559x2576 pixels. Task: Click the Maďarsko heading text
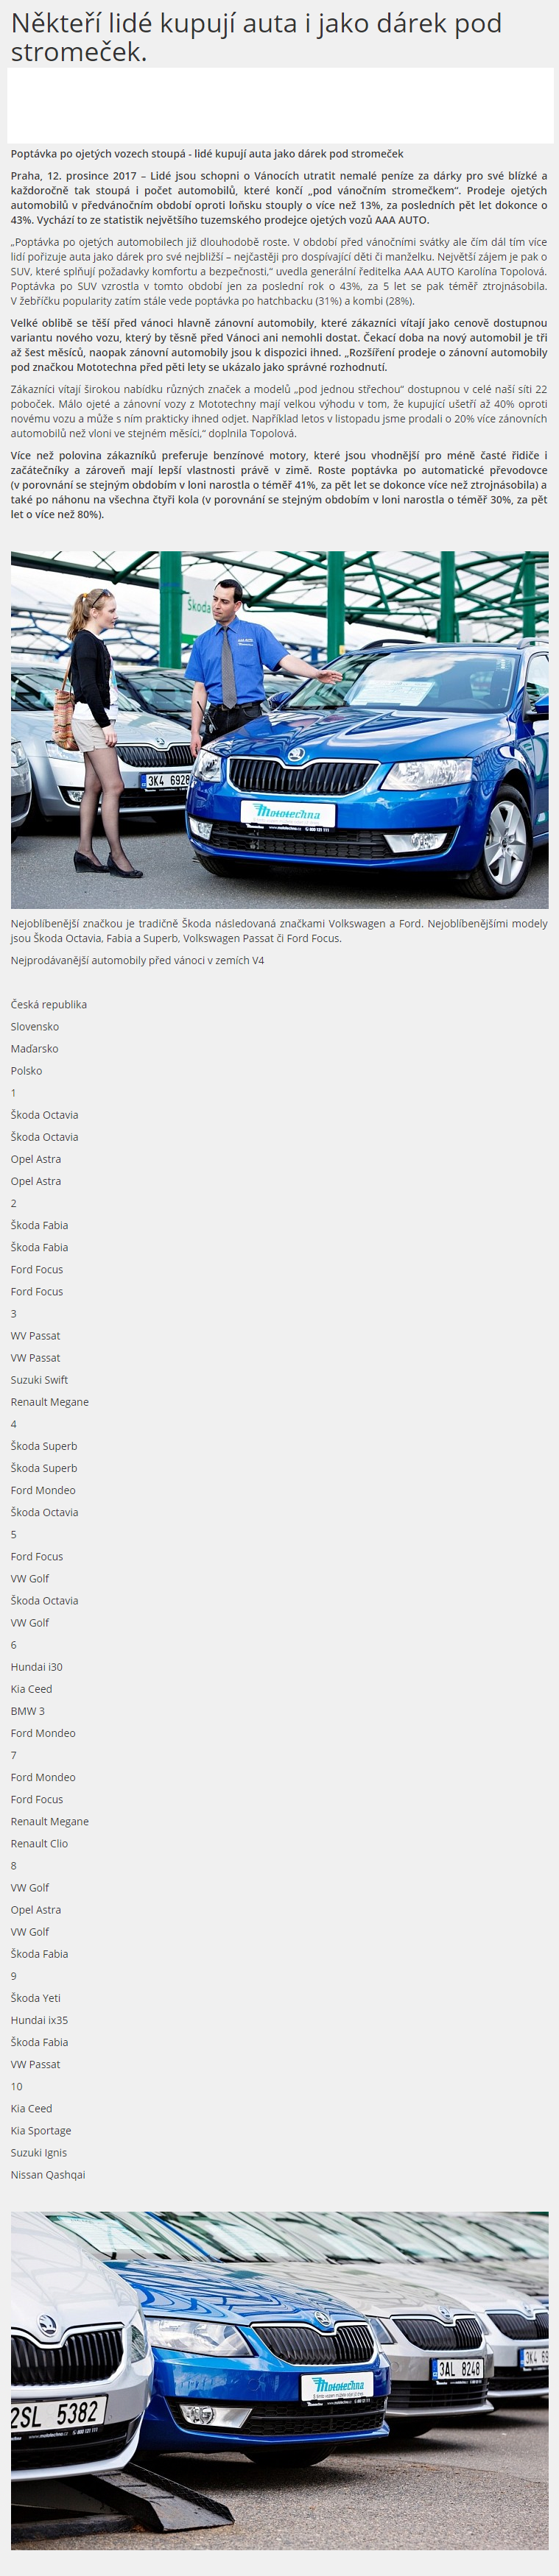point(35,1048)
